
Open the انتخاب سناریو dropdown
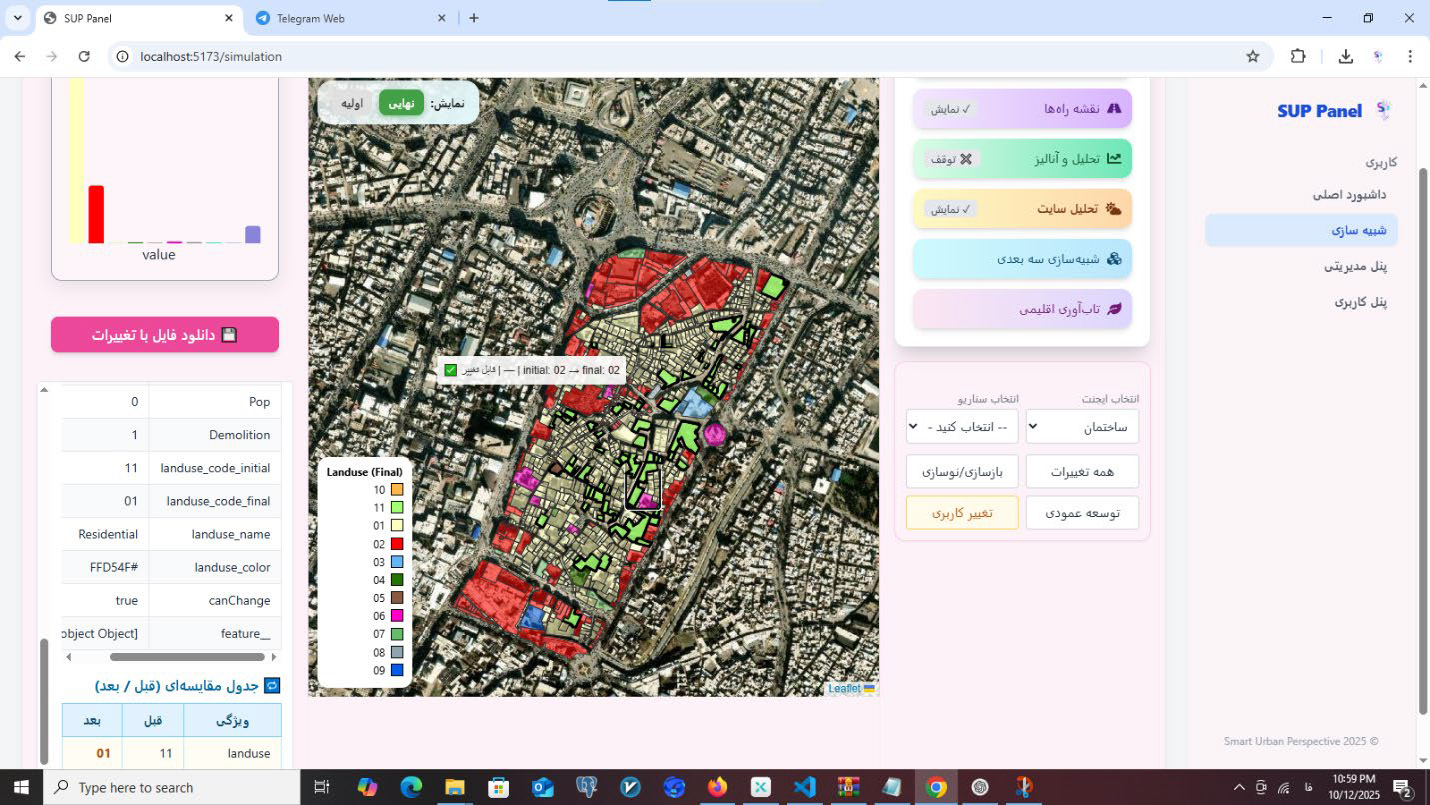point(962,427)
